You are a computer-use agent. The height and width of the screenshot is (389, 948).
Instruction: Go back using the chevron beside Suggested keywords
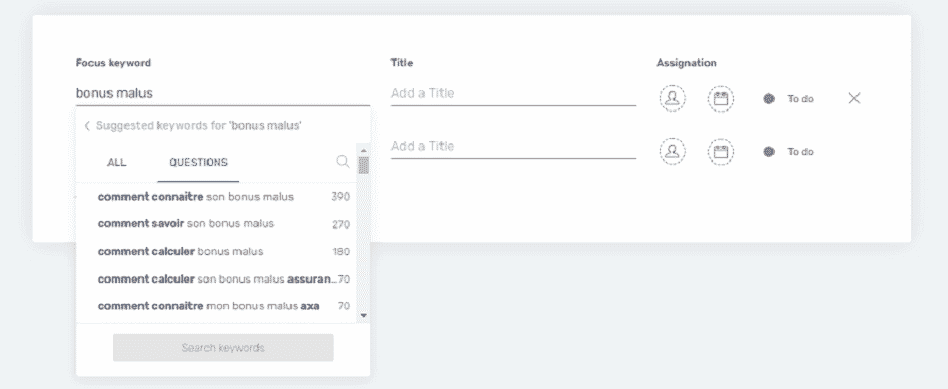coord(86,126)
